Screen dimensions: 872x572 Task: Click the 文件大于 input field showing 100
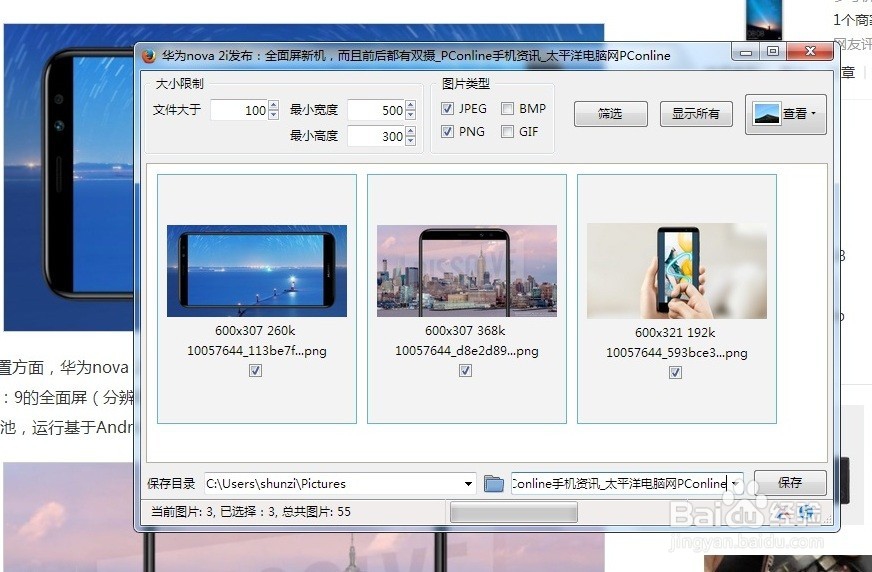click(240, 110)
